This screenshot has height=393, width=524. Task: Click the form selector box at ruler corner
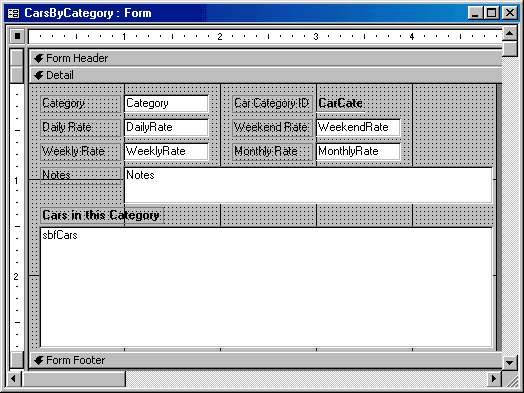coord(17,35)
